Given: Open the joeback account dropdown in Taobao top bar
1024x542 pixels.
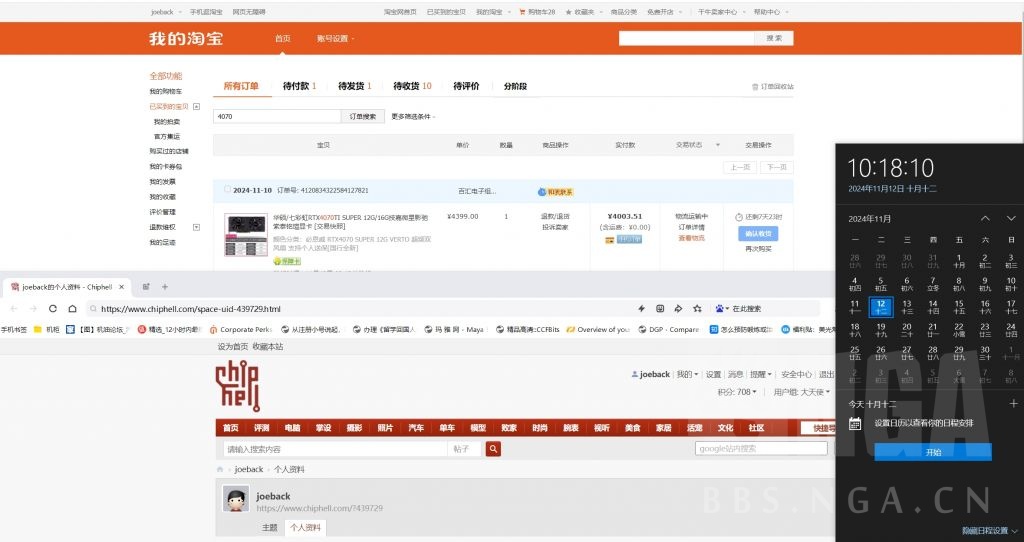Looking at the screenshot, I should (x=166, y=12).
